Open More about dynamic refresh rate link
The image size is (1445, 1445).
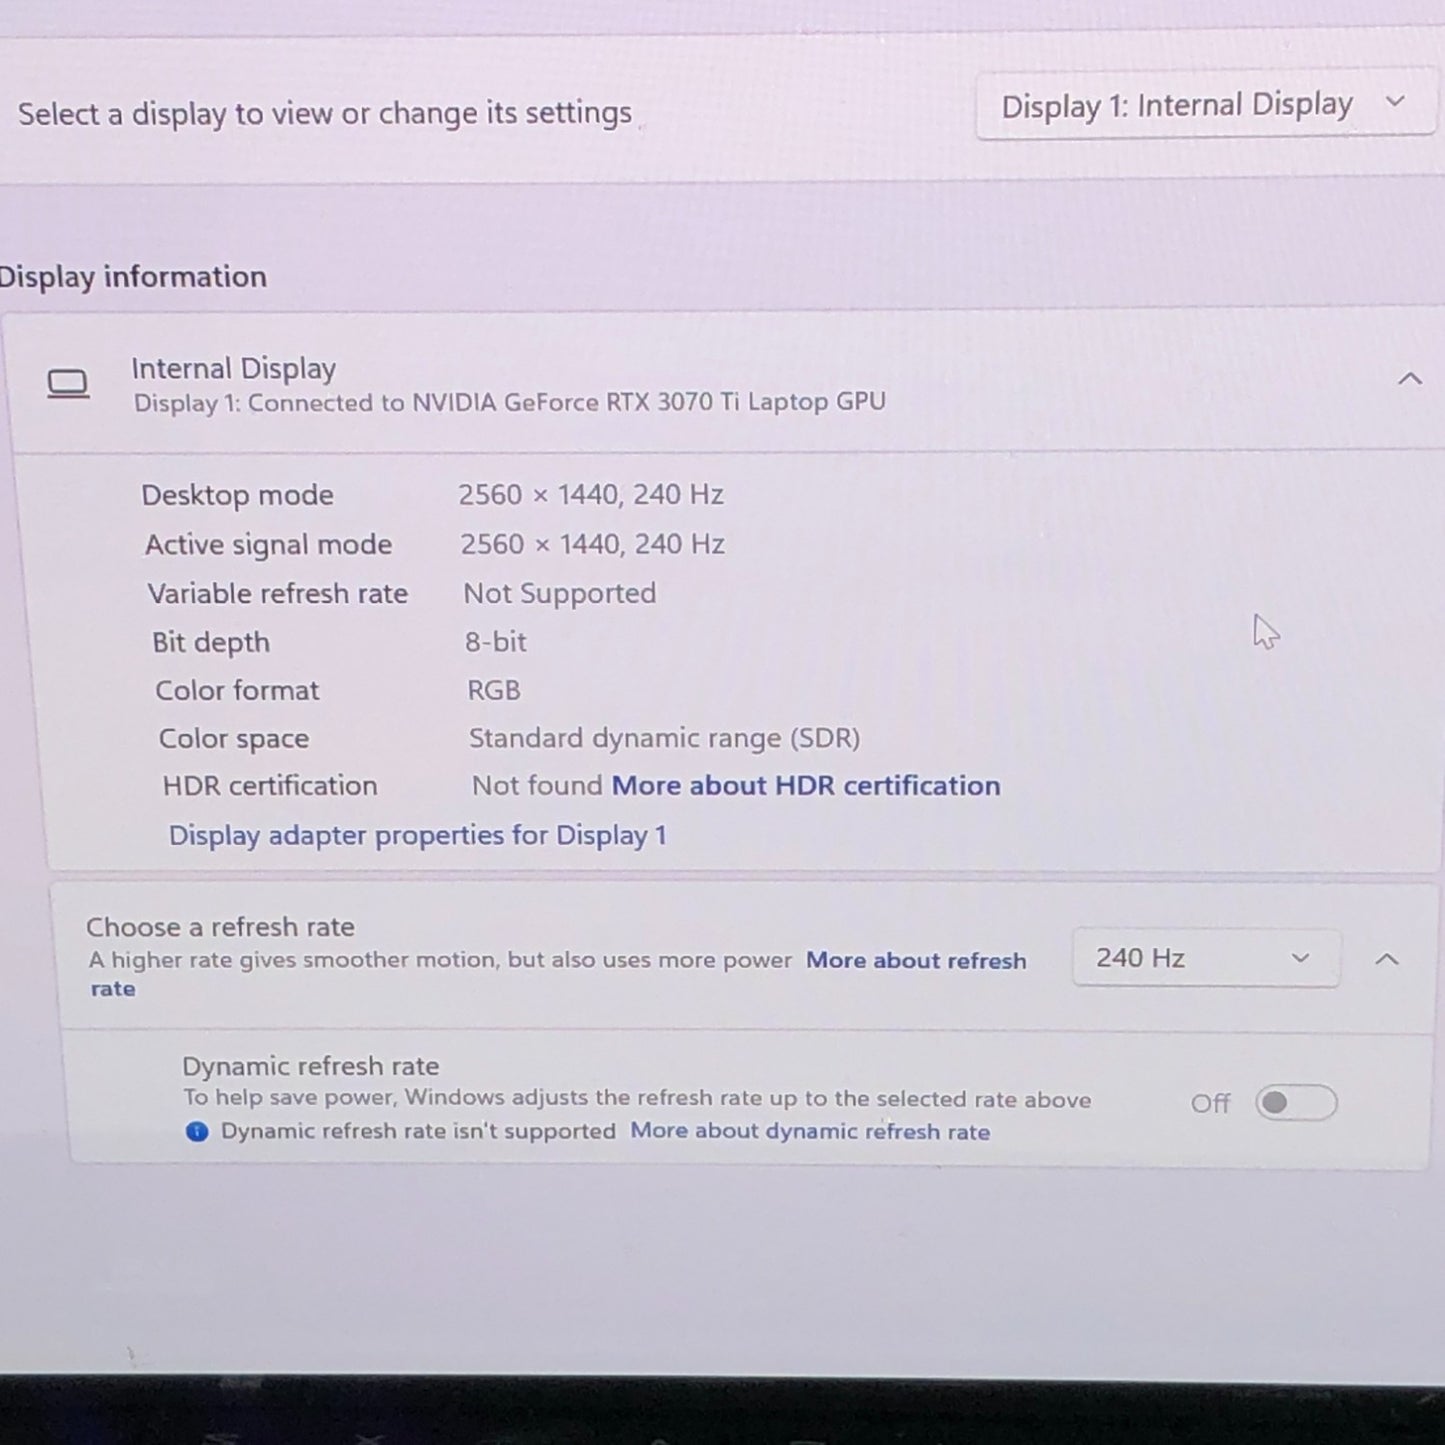(x=810, y=1131)
